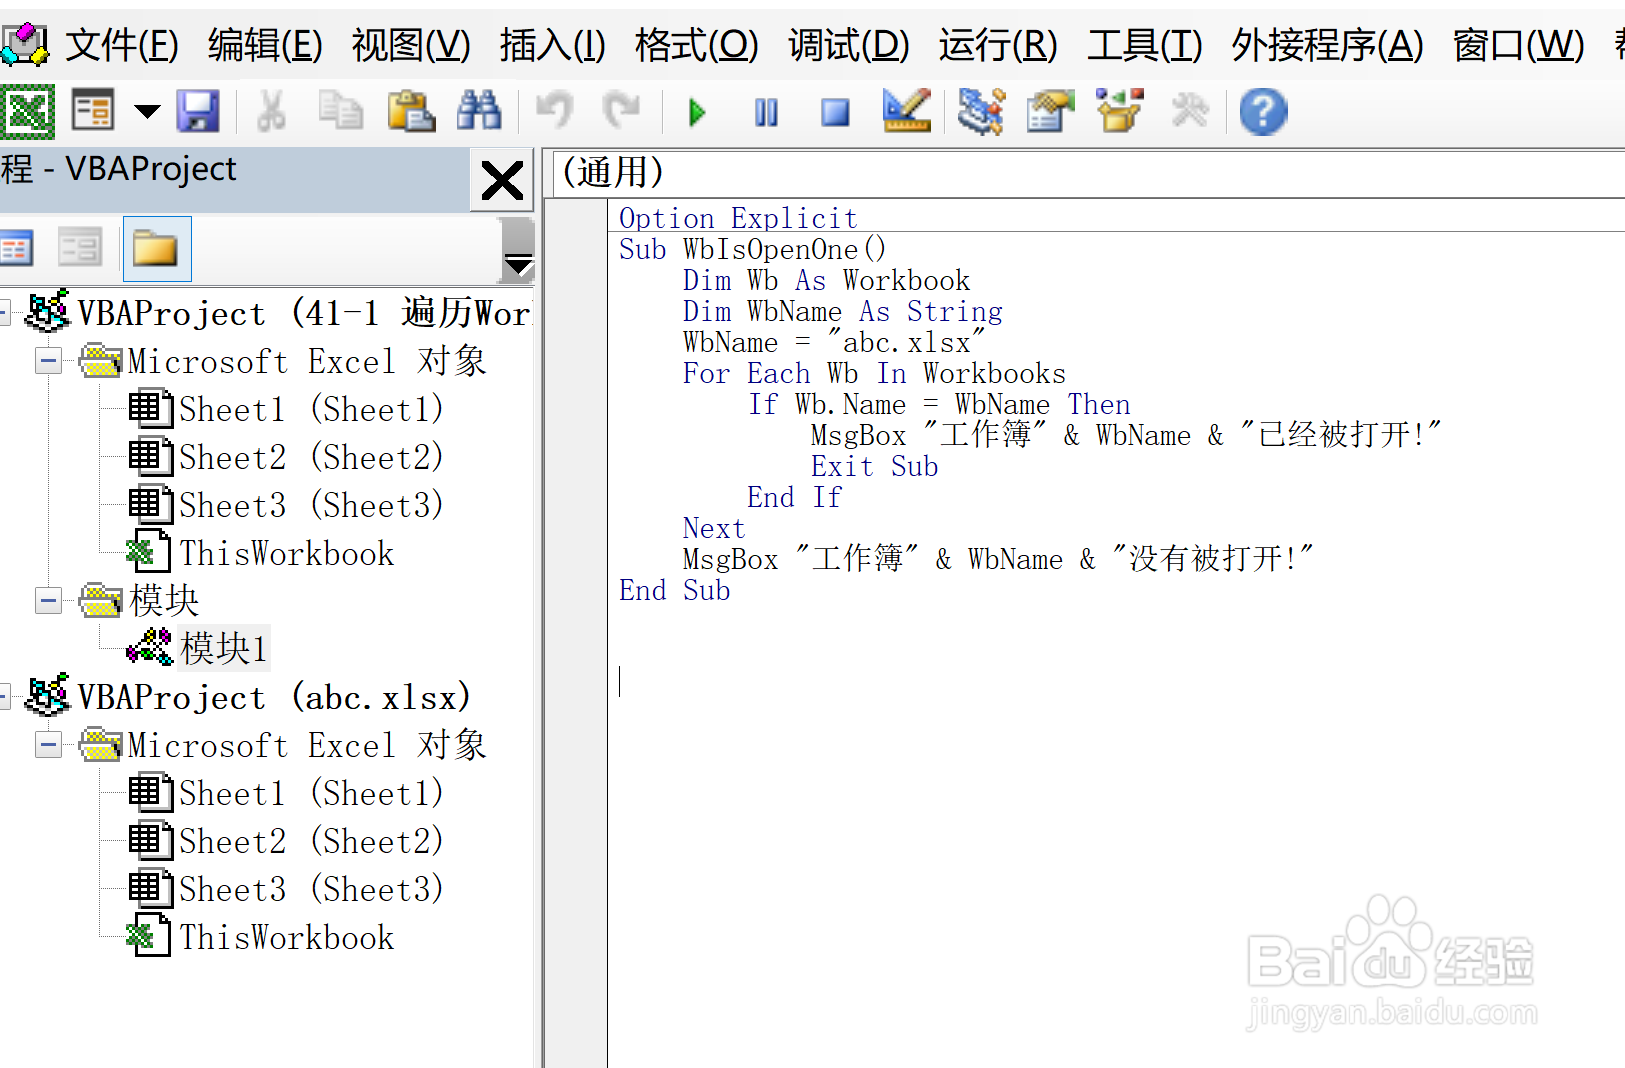Viewport: 1625px width, 1068px height.
Task: Open 视图(V) menu
Action: pos(411,45)
